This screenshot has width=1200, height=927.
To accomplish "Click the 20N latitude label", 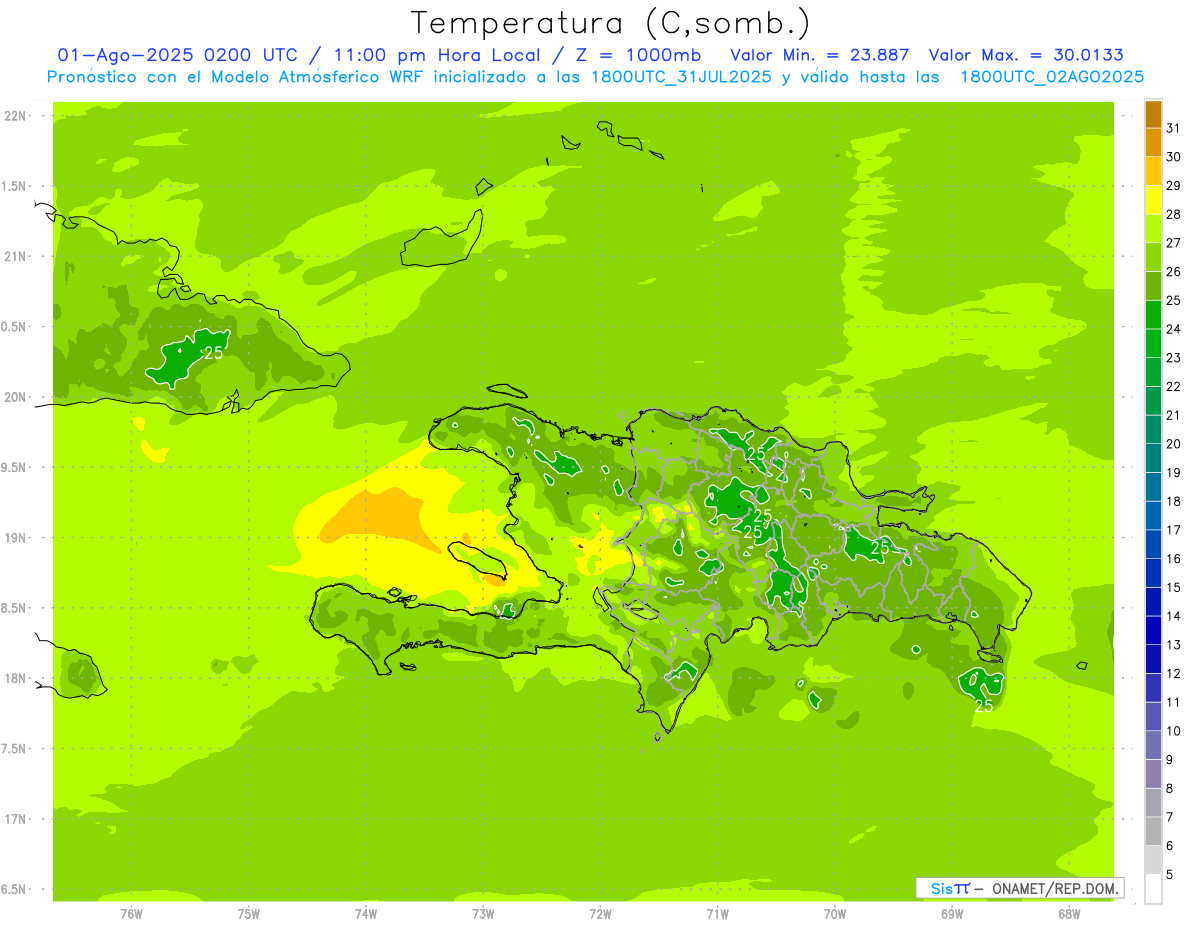I will tap(14, 398).
